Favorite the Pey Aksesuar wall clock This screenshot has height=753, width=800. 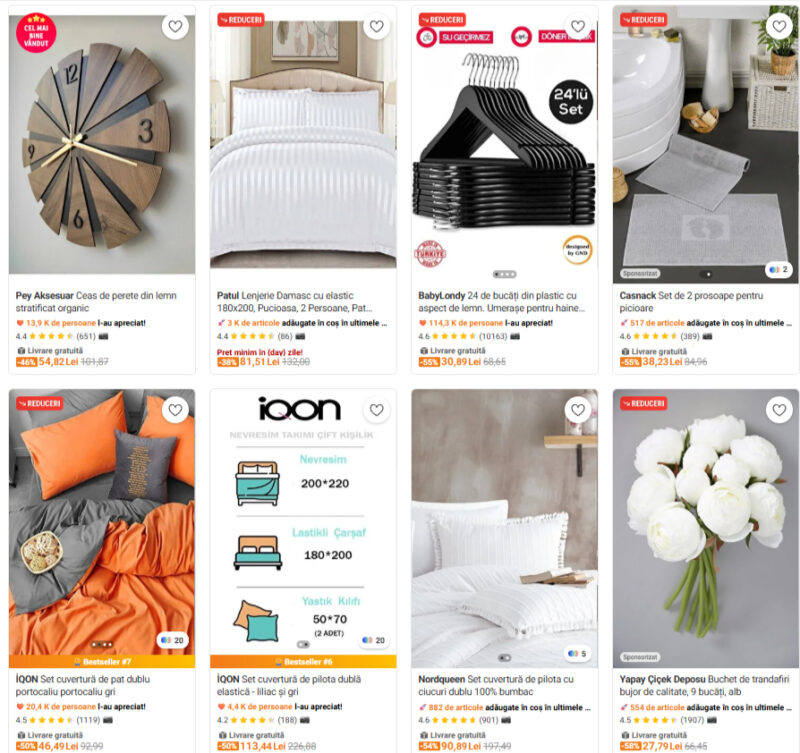point(175,26)
